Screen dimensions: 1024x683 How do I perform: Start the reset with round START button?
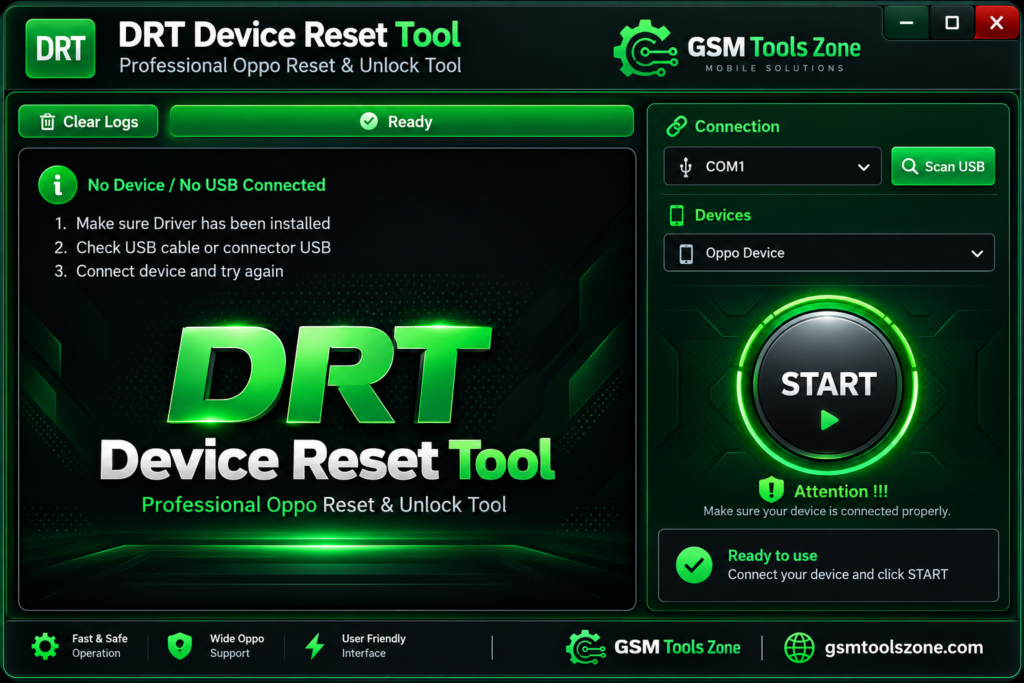tap(828, 384)
